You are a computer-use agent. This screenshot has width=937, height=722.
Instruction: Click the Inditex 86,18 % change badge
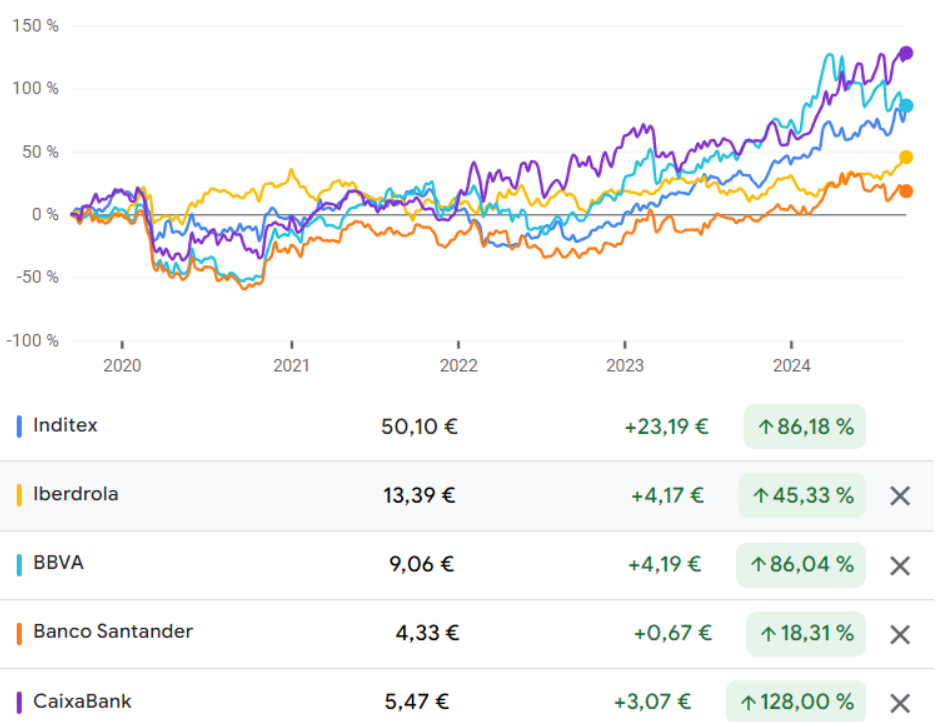pos(804,427)
